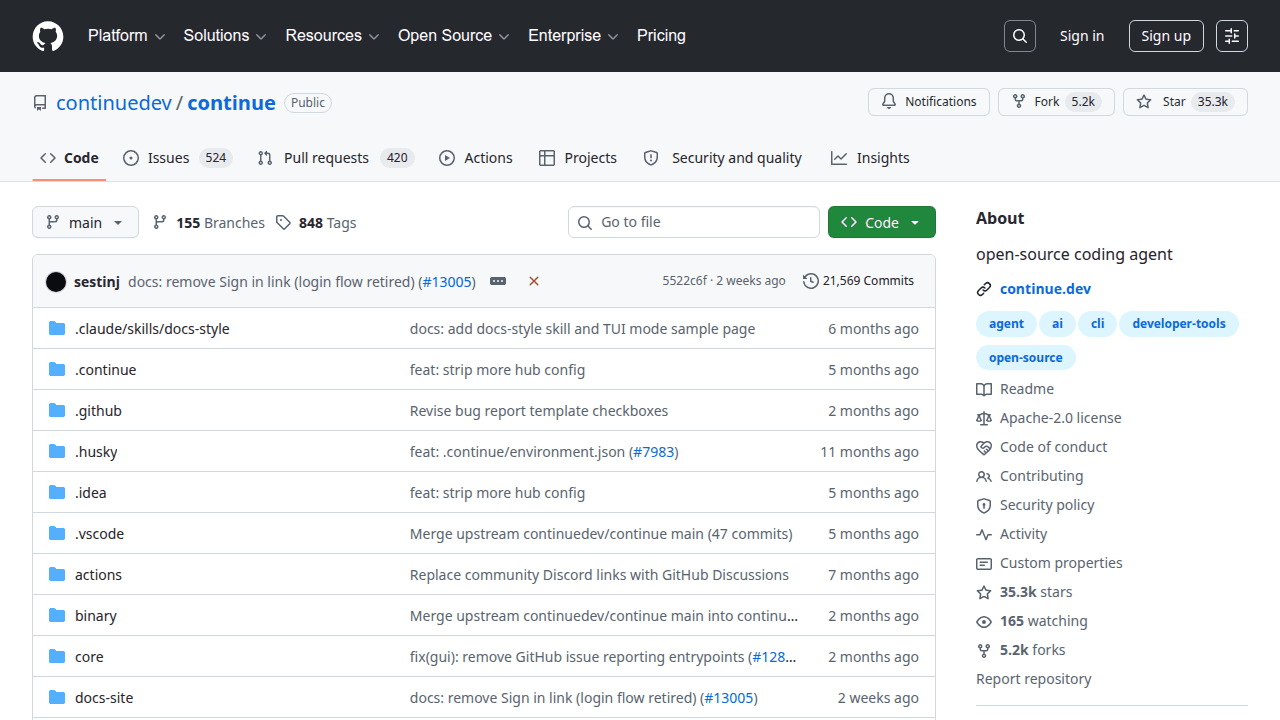Click the .github folder icon
This screenshot has width=1280, height=720.
pyautogui.click(x=57, y=411)
